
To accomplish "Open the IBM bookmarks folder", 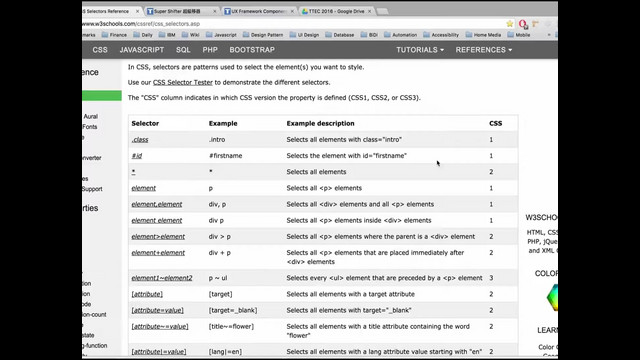I will tap(167, 35).
